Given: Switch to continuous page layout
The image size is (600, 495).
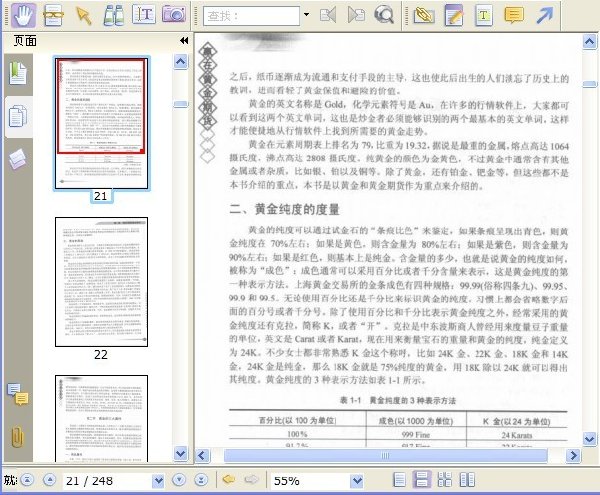Looking at the screenshot, I should [x=422, y=480].
